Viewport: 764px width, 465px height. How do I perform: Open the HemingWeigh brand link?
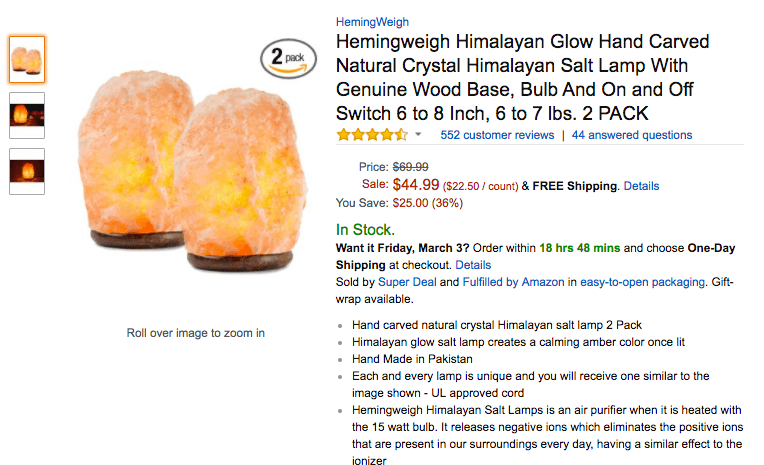pos(372,22)
